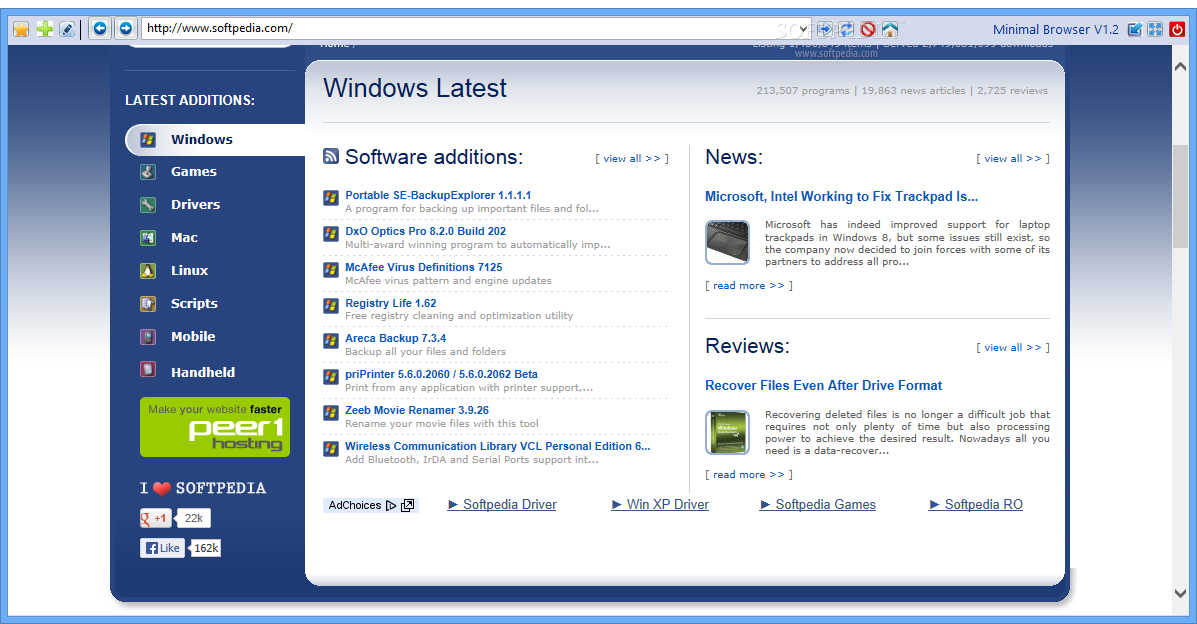Click read more under Reviews article
The image size is (1197, 624).
pyautogui.click(x=749, y=474)
